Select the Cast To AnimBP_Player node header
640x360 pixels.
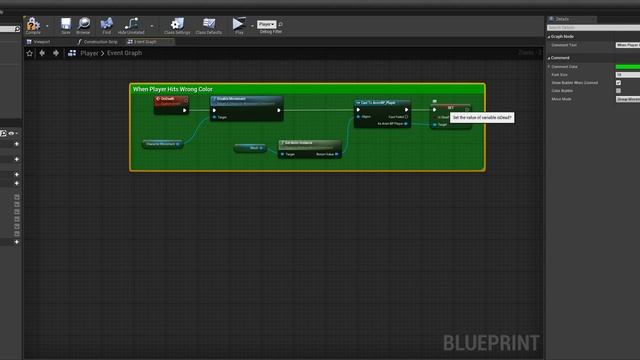(382, 103)
